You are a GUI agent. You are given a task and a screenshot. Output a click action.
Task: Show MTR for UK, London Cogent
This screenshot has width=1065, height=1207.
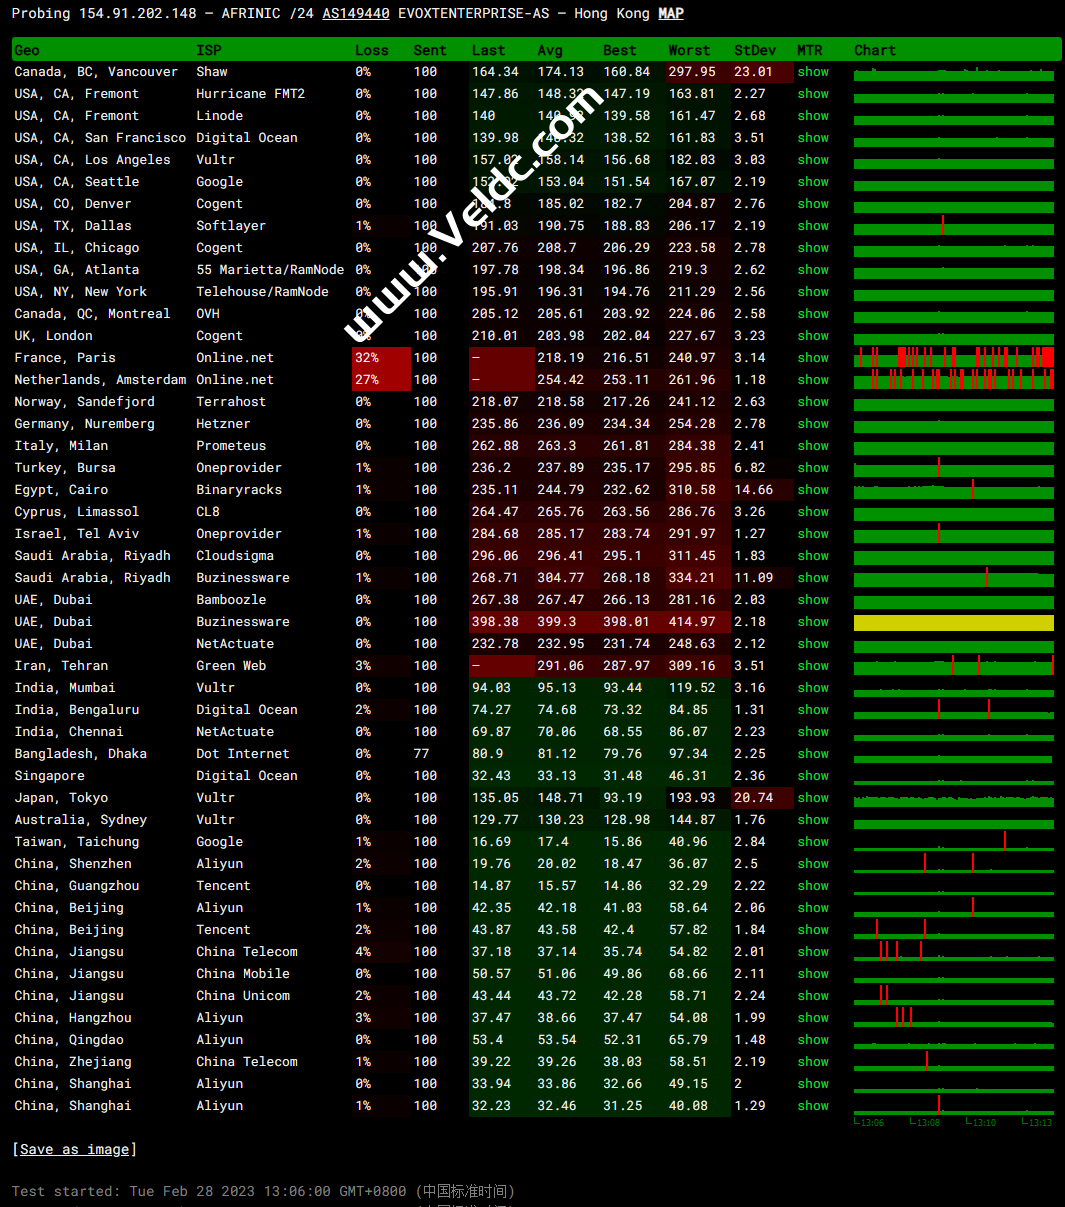[x=813, y=336]
